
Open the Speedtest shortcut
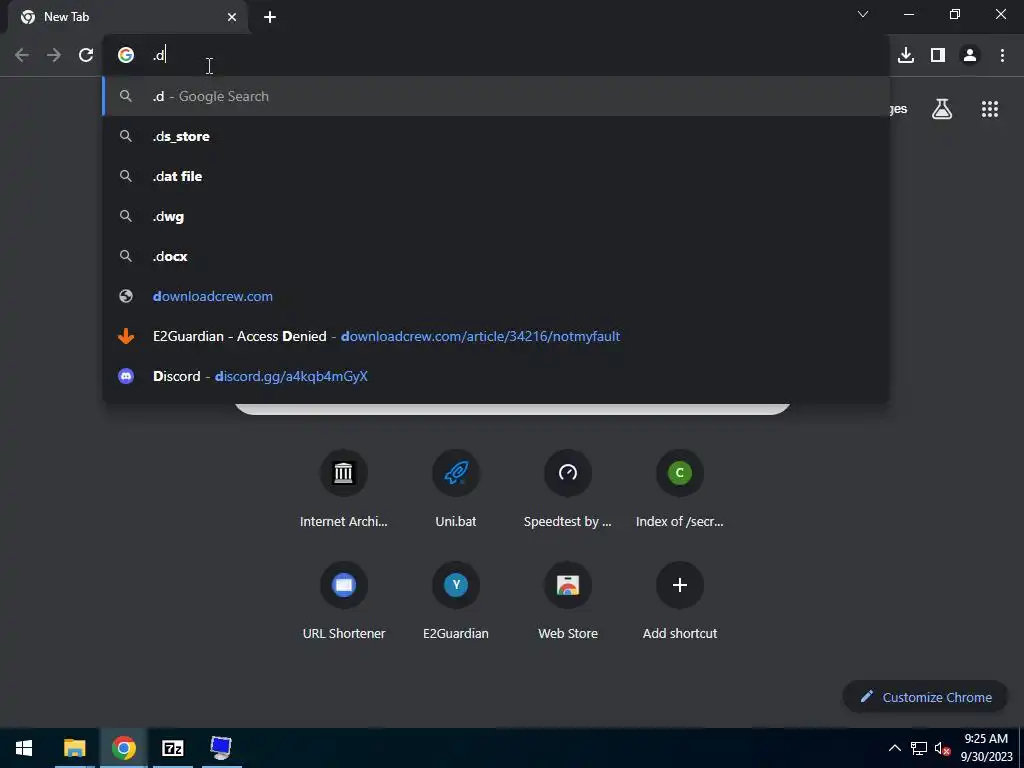(568, 488)
